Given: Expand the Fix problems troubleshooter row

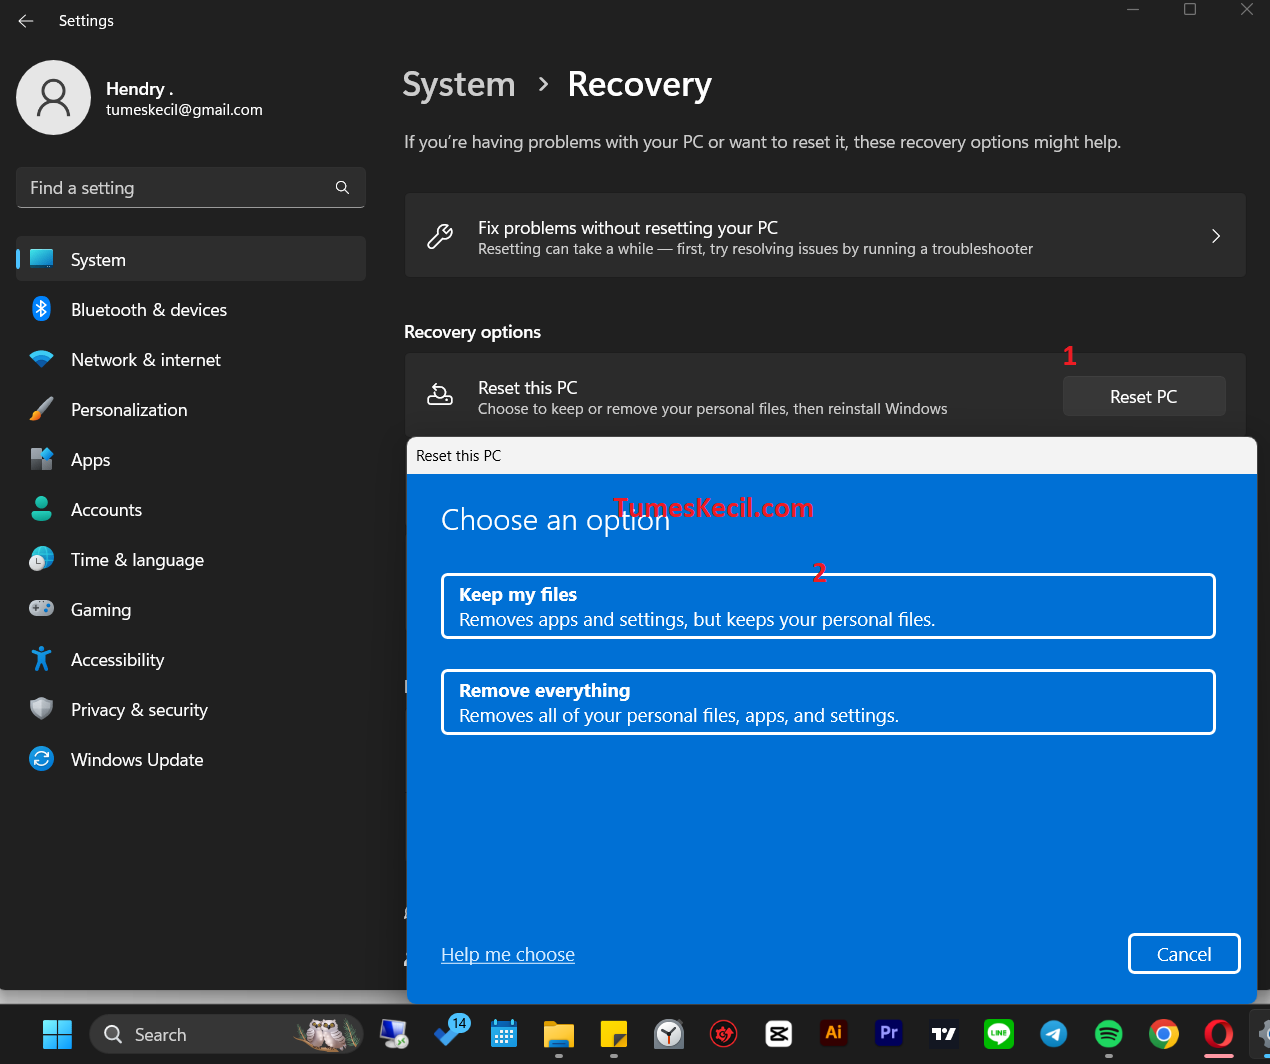Looking at the screenshot, I should (825, 235).
